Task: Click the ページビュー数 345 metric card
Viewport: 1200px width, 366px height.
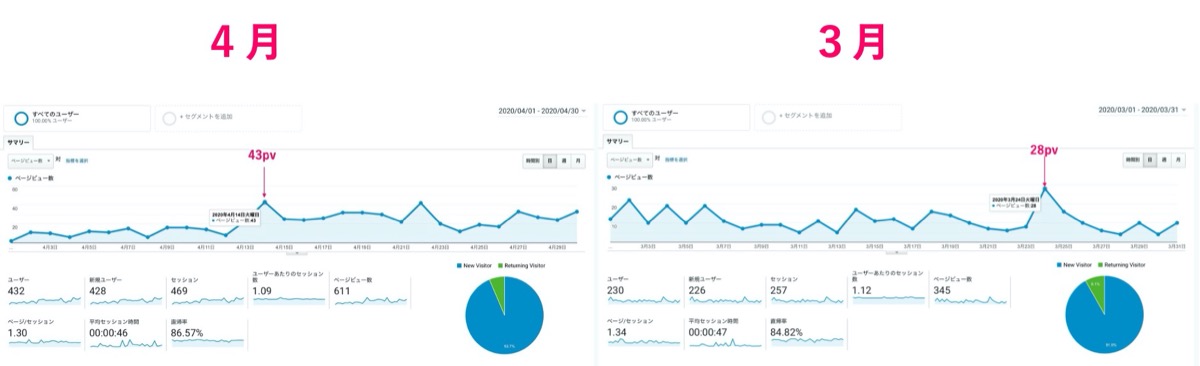Action: click(970, 291)
